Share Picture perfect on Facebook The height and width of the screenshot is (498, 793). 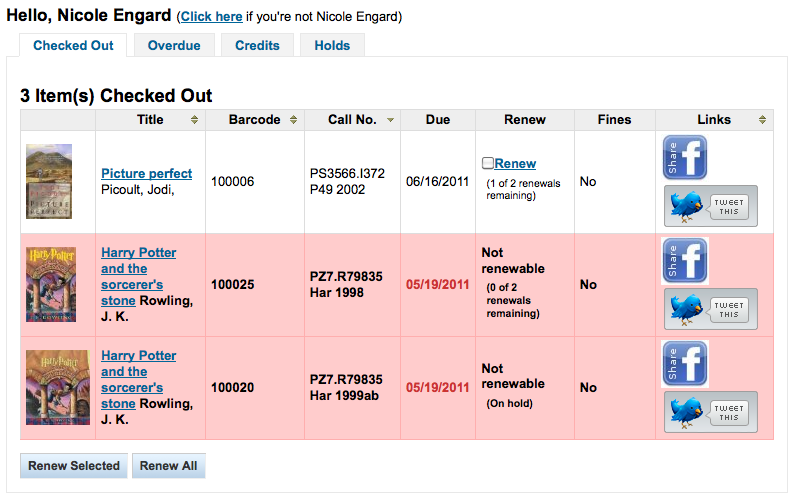pyautogui.click(x=685, y=157)
